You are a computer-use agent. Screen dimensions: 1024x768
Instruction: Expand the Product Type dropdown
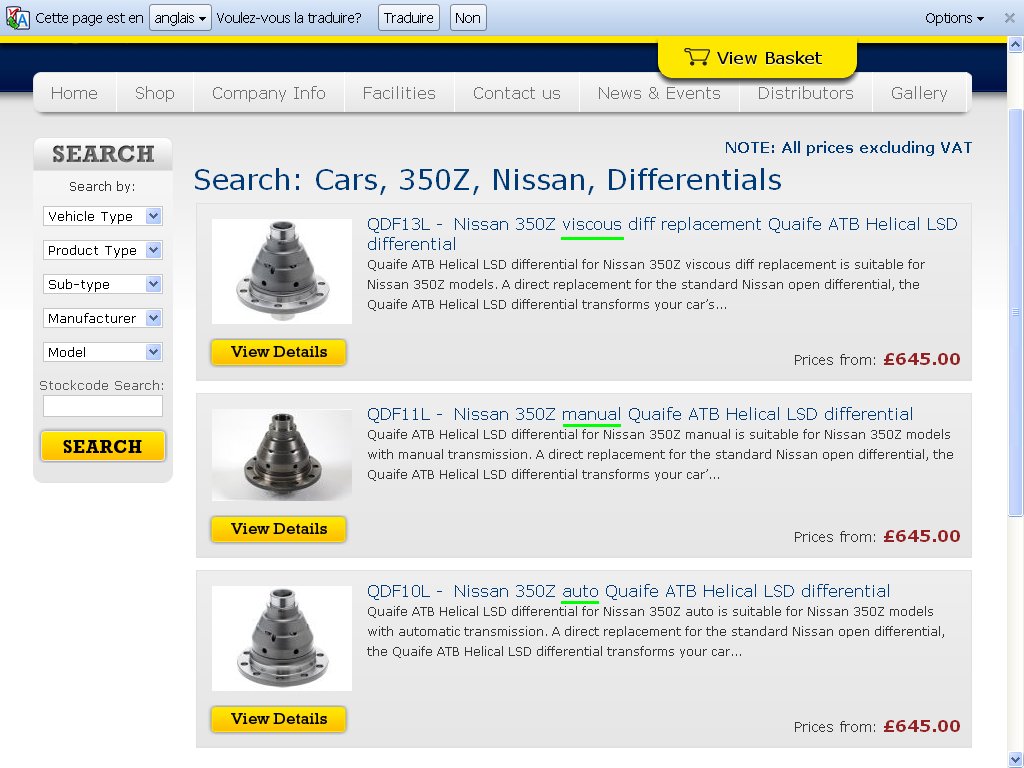point(103,250)
